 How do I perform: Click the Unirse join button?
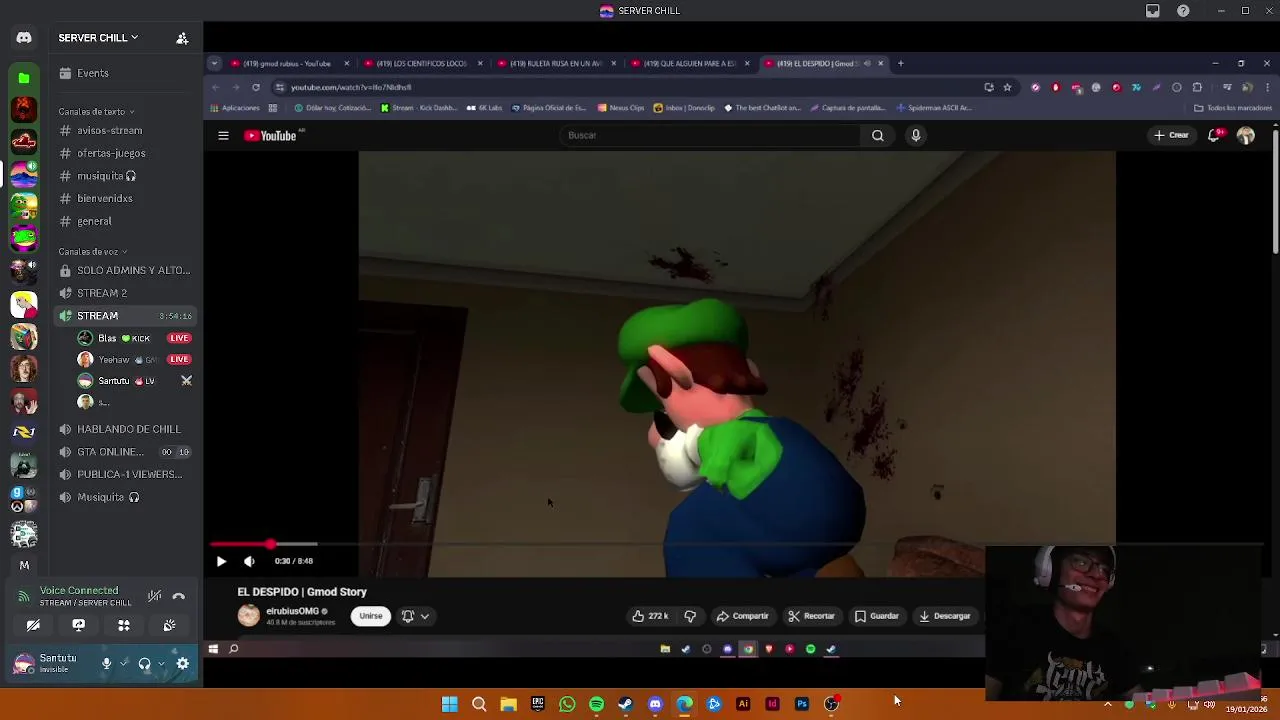click(371, 617)
